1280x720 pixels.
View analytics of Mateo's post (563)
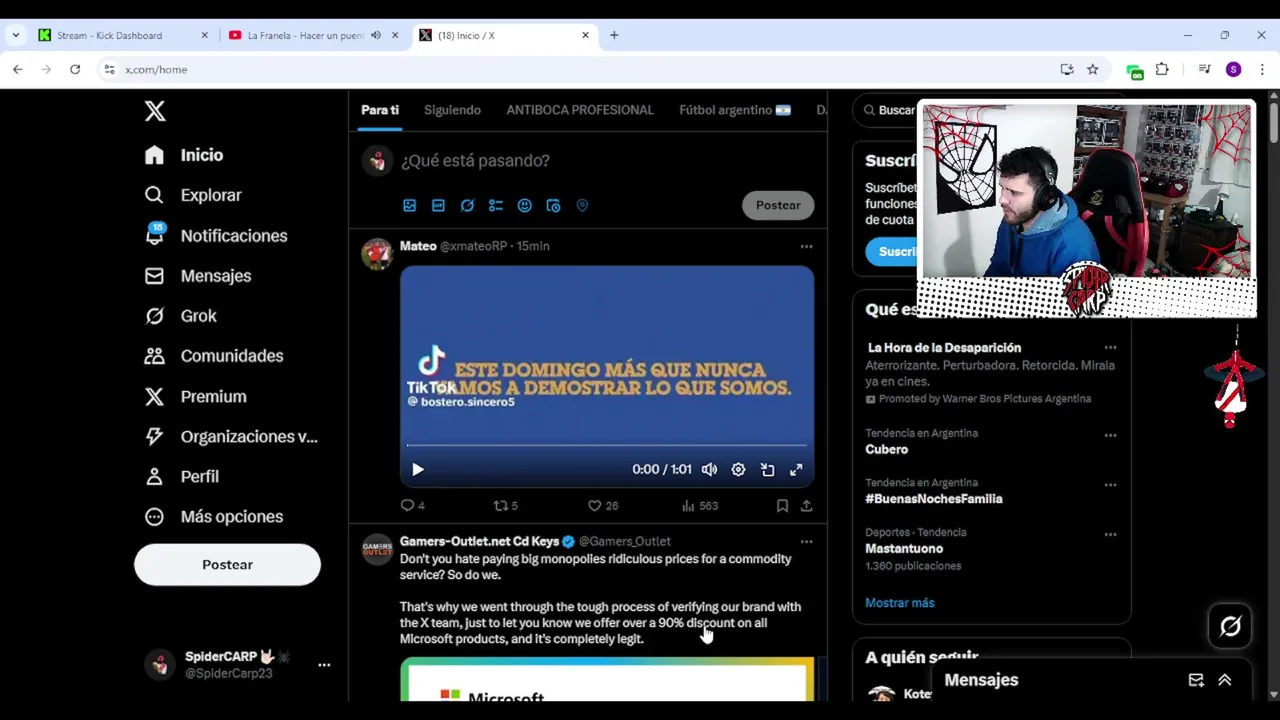click(699, 506)
